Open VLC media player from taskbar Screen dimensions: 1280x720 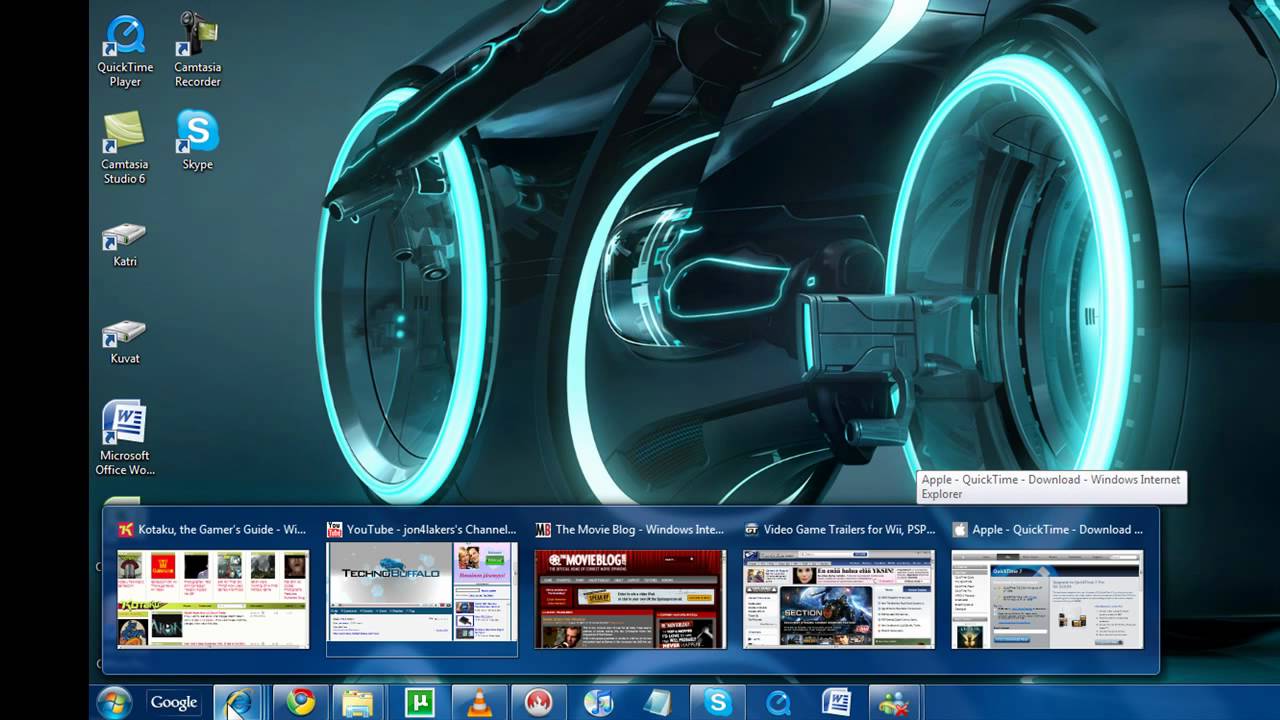479,702
